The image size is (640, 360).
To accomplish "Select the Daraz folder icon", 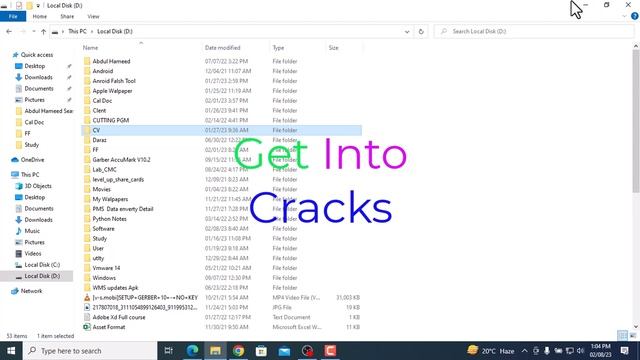I will pos(87,140).
